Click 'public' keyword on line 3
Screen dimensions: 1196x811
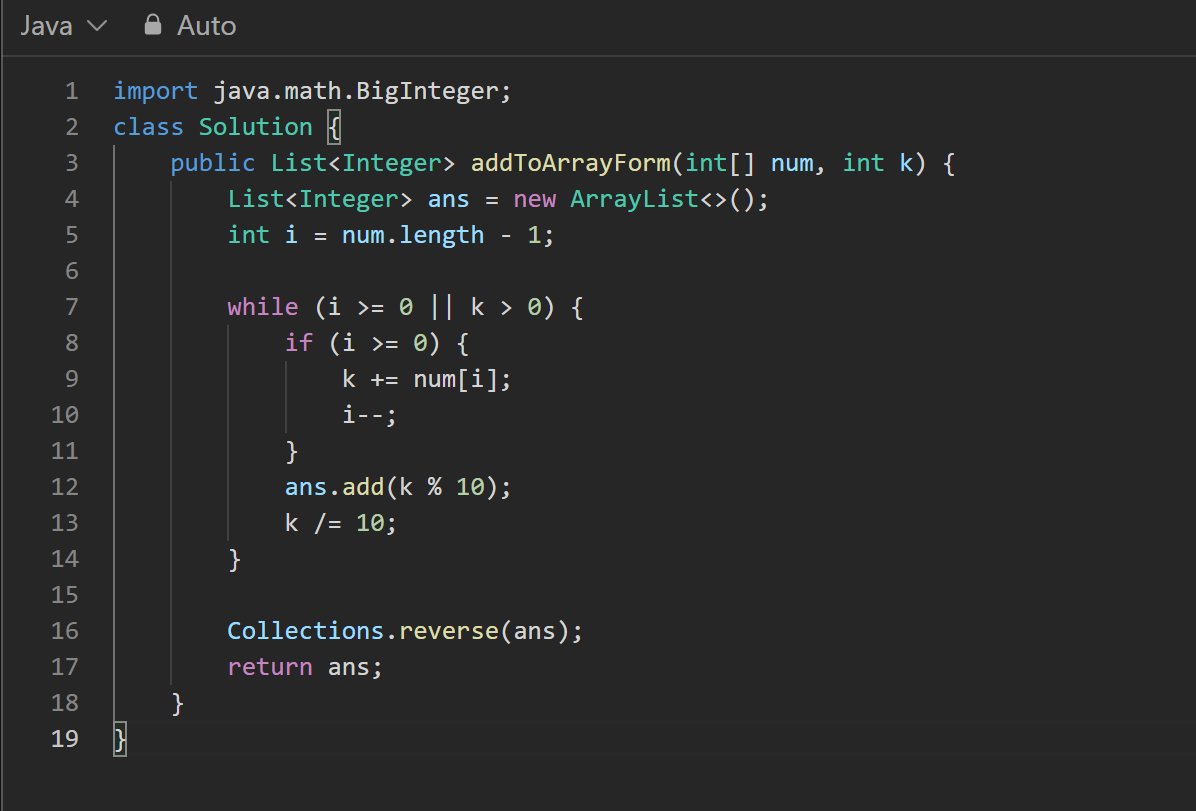tap(213, 163)
